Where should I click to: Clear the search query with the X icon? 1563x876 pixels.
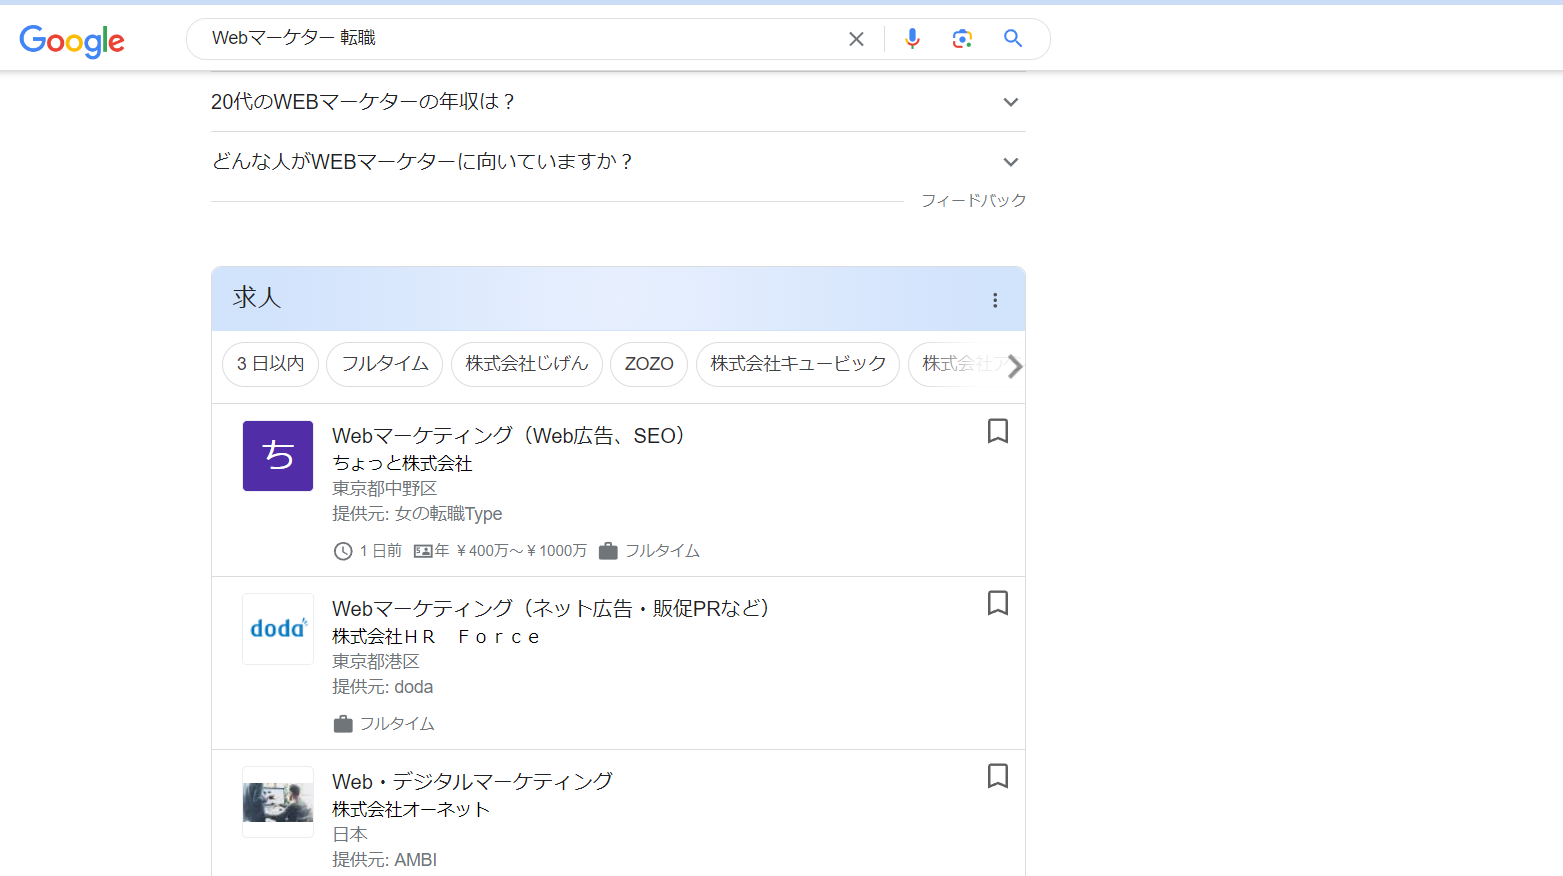click(x=856, y=38)
